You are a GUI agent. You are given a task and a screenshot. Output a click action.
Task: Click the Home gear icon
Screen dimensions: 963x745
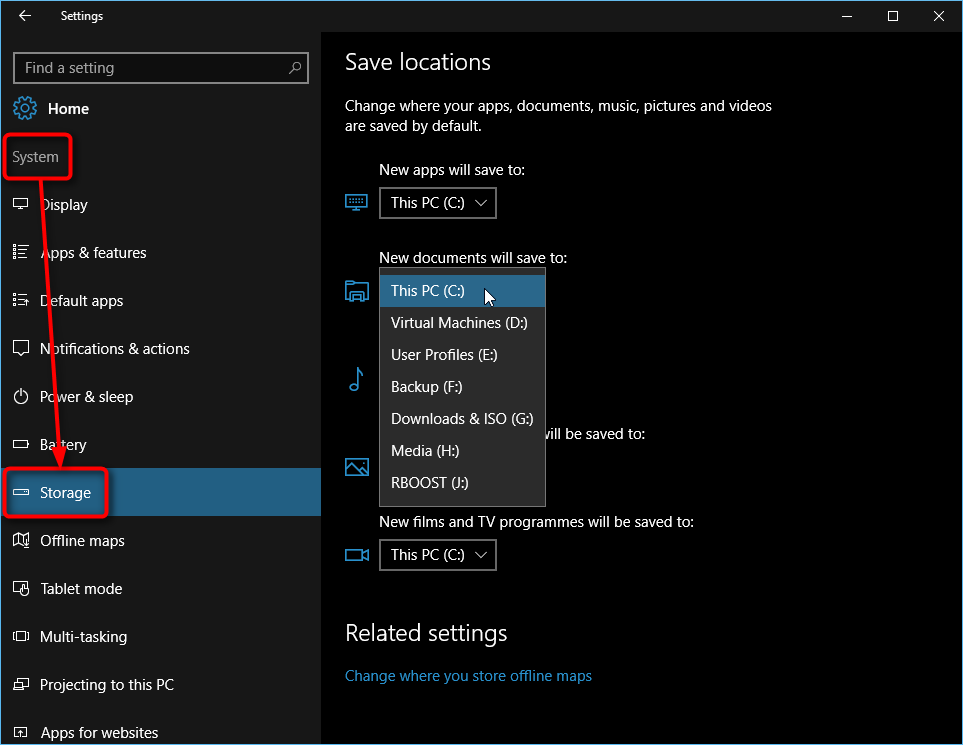click(25, 109)
